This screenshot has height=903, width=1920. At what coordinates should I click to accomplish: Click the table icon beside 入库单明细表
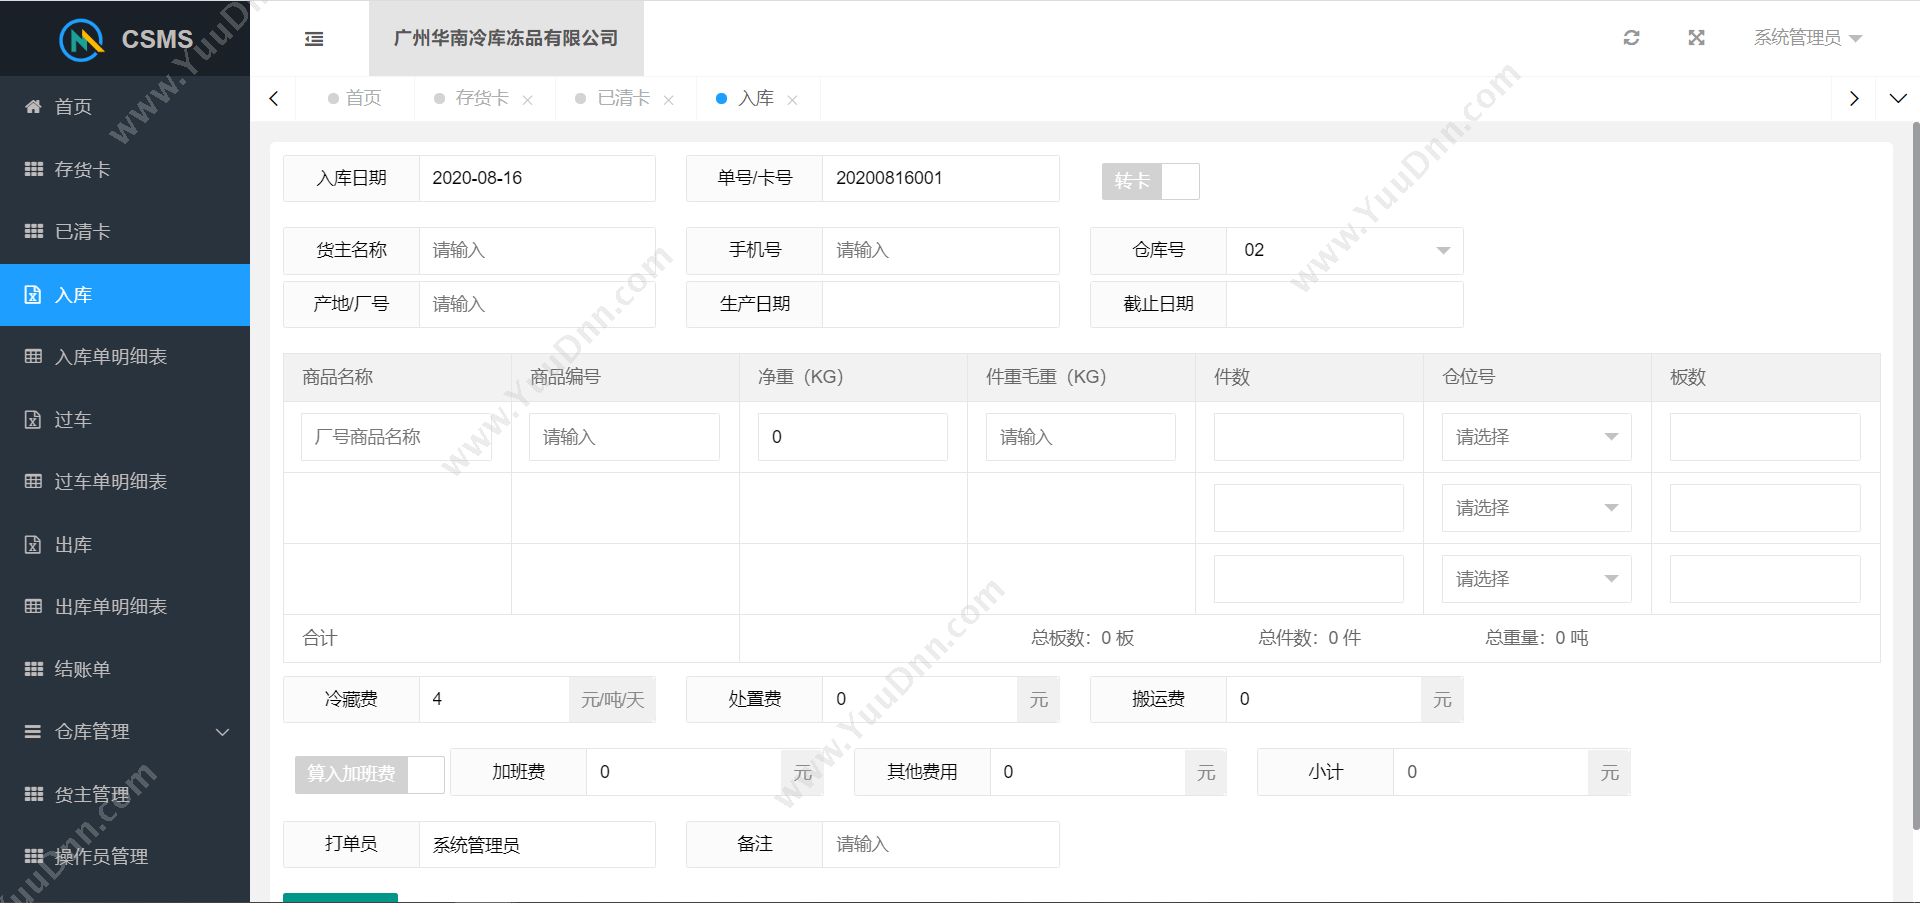coord(33,356)
